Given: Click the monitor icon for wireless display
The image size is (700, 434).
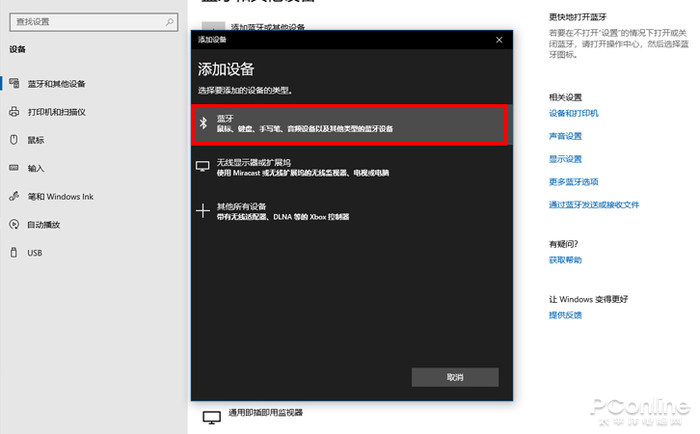Looking at the screenshot, I should [203, 167].
